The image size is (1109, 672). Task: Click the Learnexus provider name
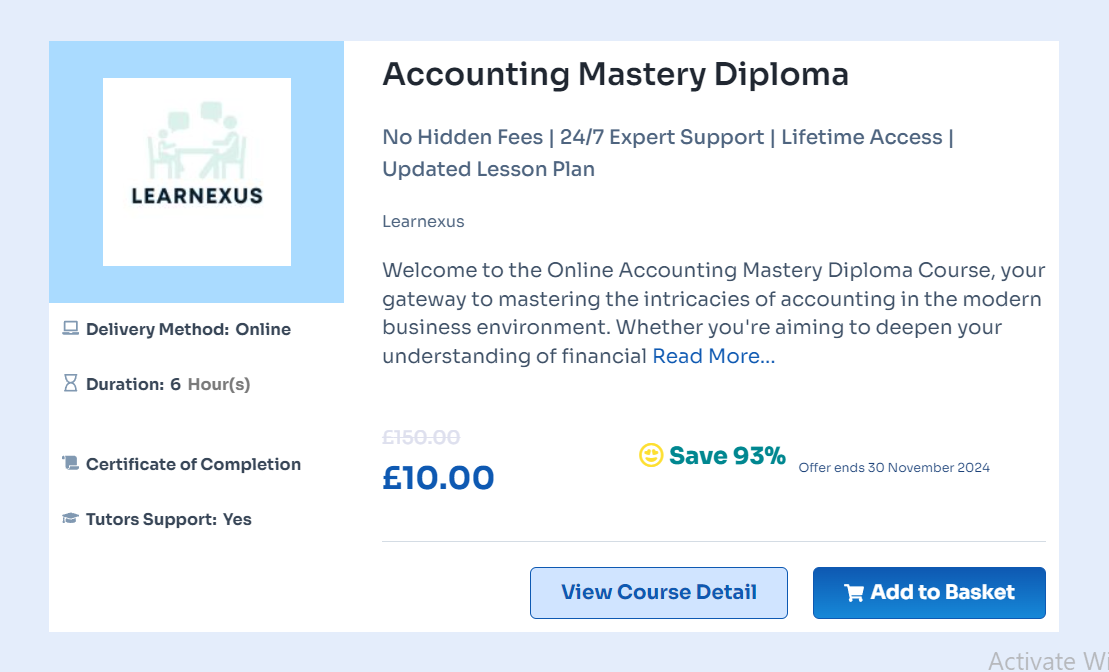(x=423, y=221)
